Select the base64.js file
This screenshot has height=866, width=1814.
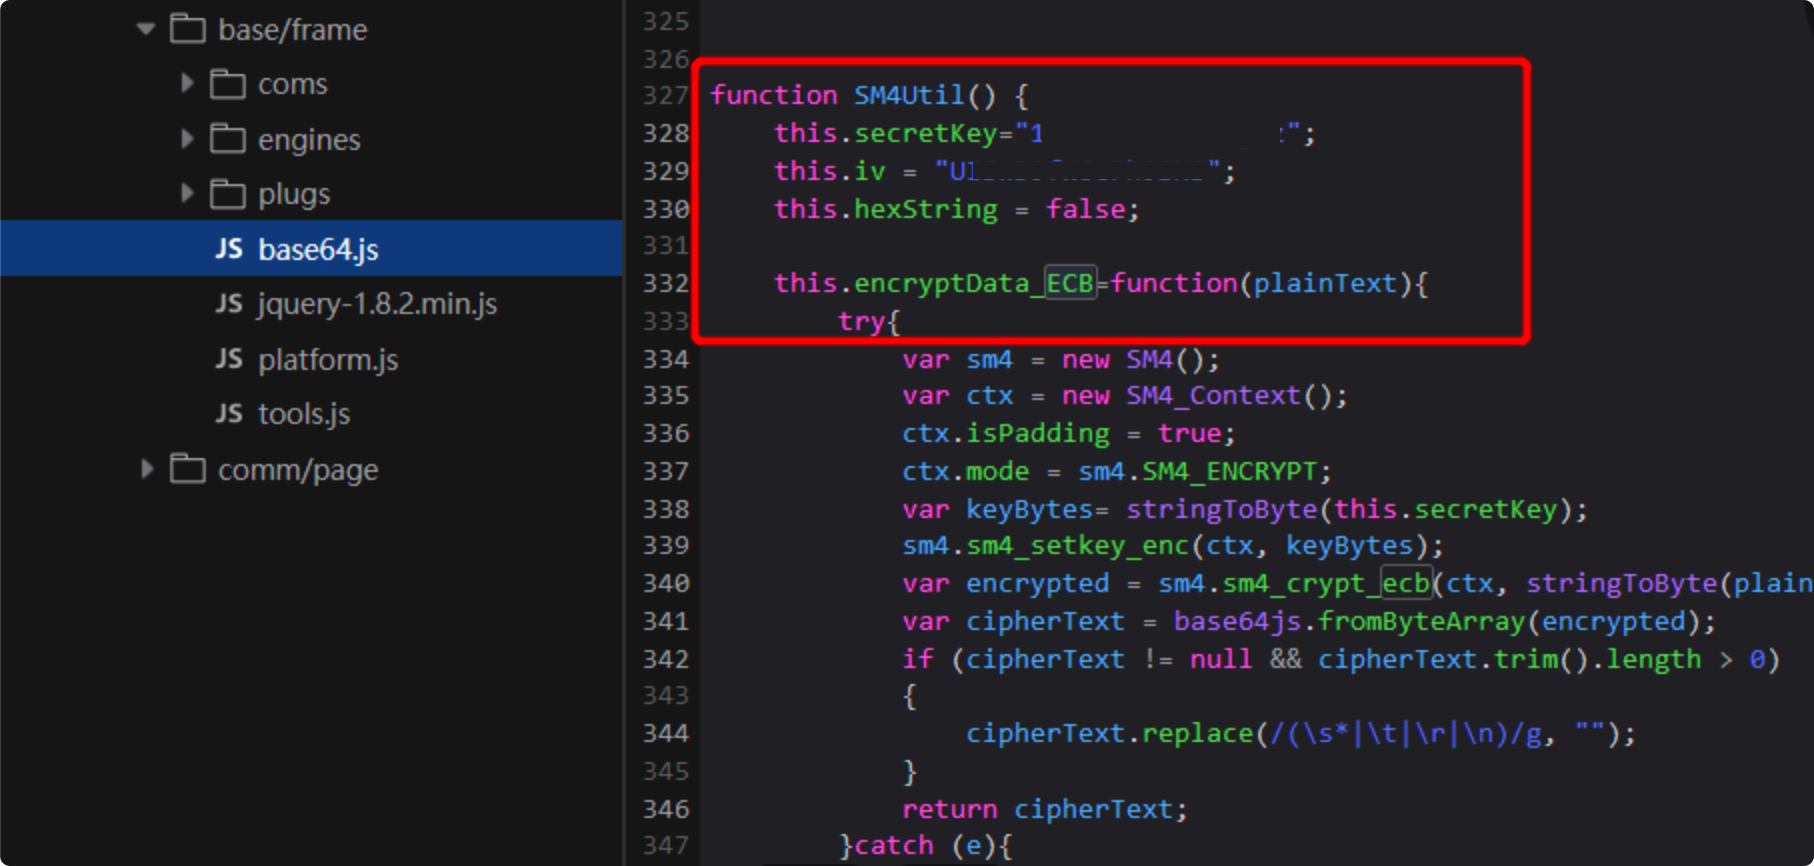coord(311,248)
